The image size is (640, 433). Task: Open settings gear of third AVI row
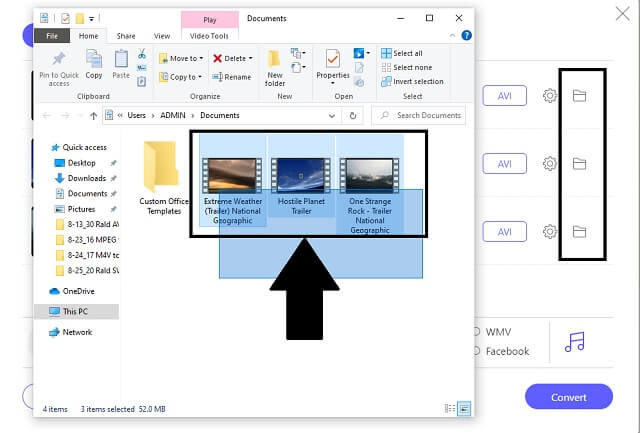pyautogui.click(x=549, y=231)
